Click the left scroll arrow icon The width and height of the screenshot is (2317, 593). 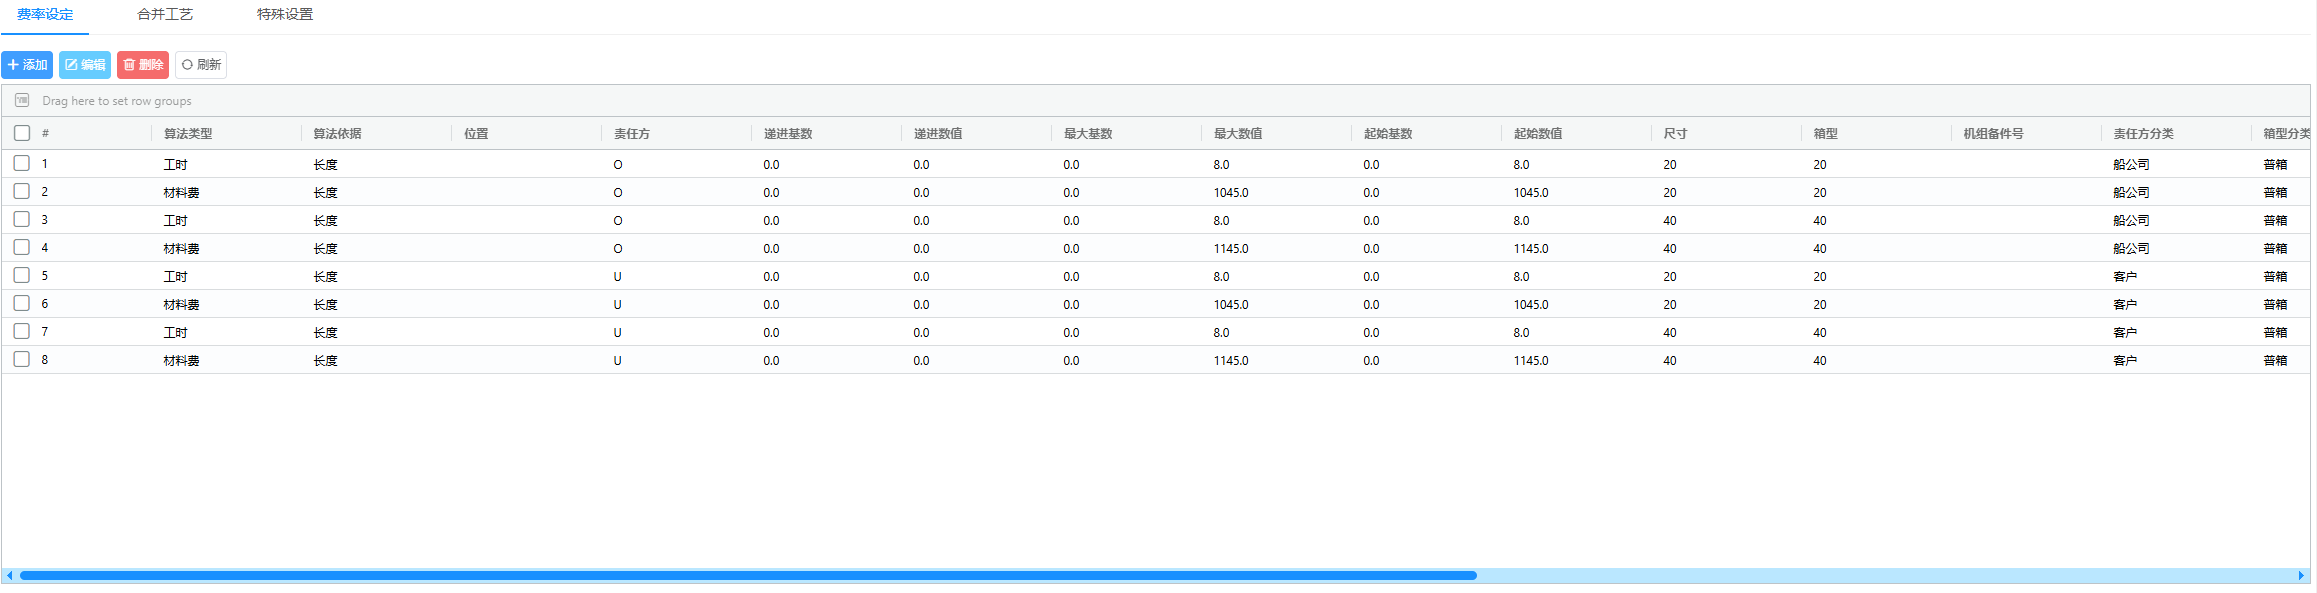(9, 576)
